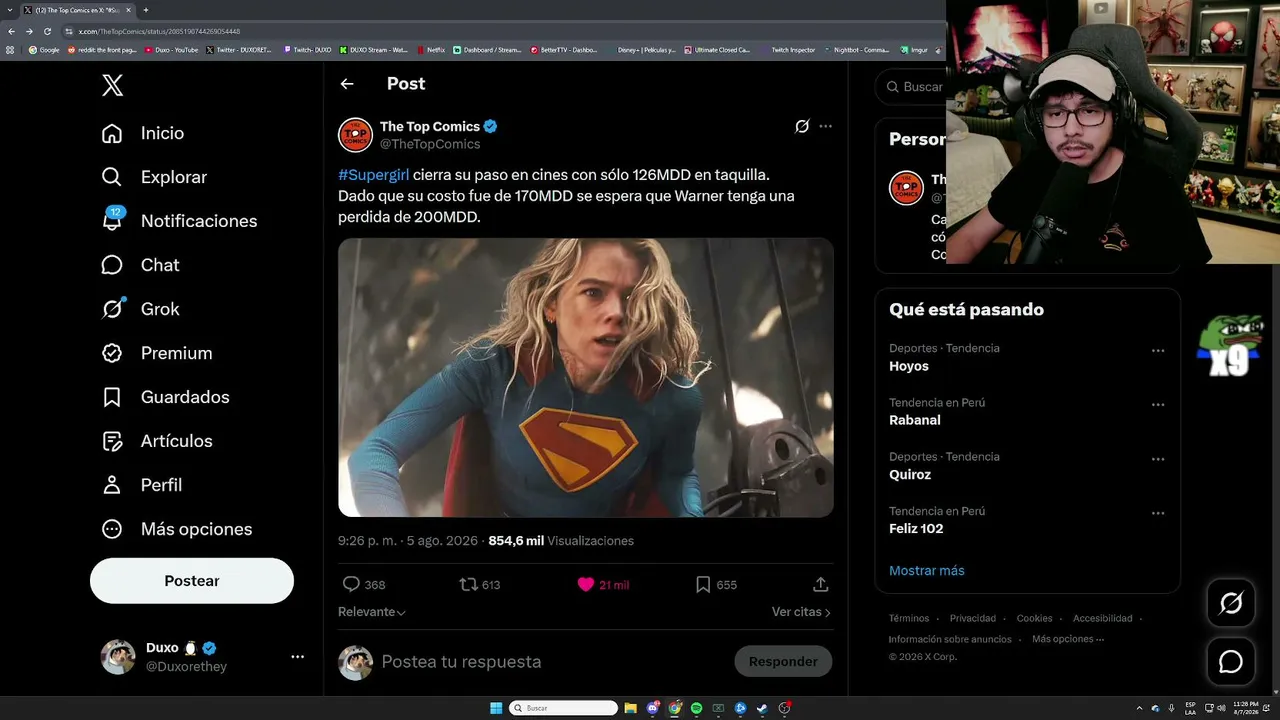Go to the Explorar page
The width and height of the screenshot is (1280, 720).
point(154,177)
